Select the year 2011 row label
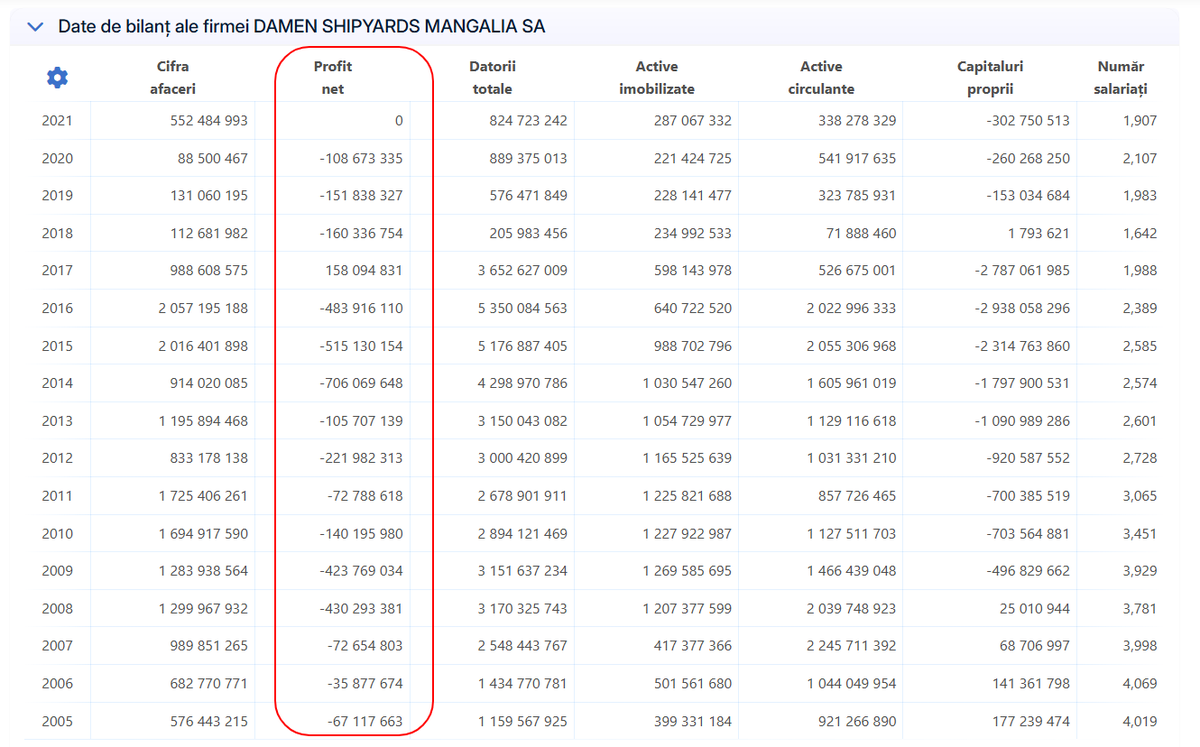Image resolution: width=1200 pixels, height=747 pixels. tap(57, 496)
